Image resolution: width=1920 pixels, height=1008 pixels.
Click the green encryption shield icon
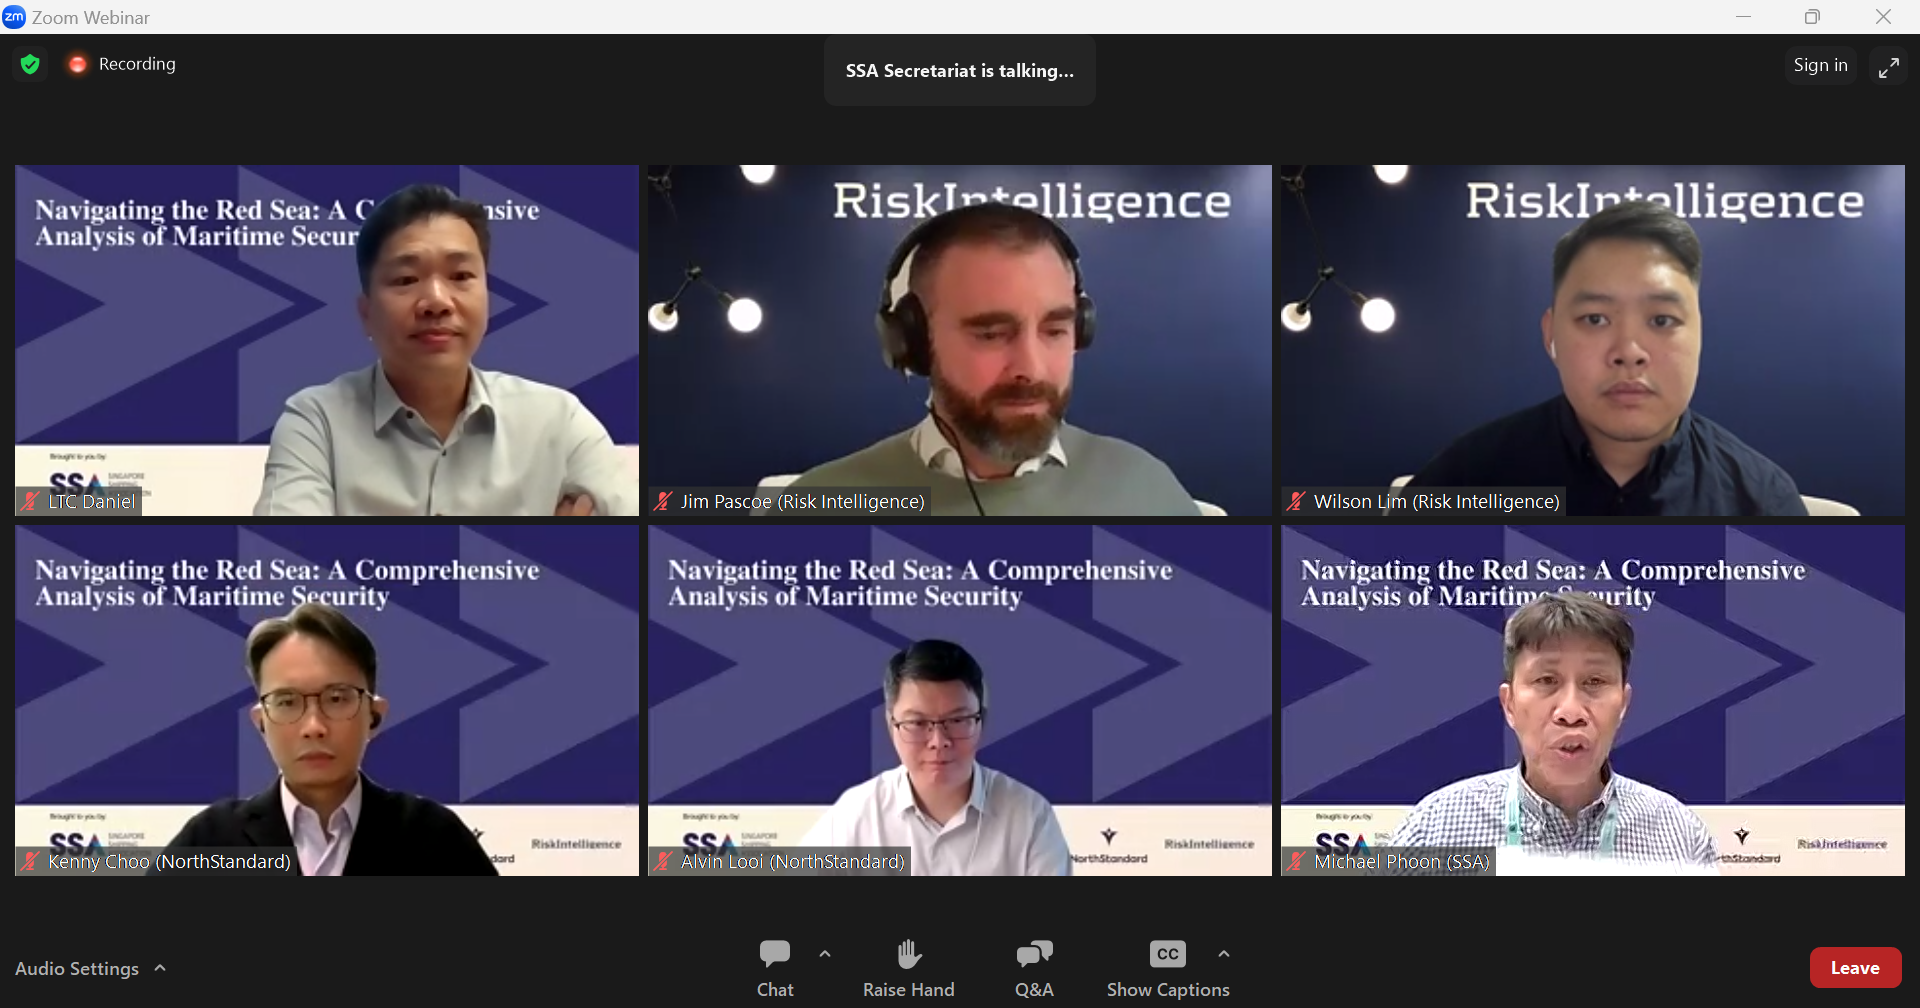30,64
